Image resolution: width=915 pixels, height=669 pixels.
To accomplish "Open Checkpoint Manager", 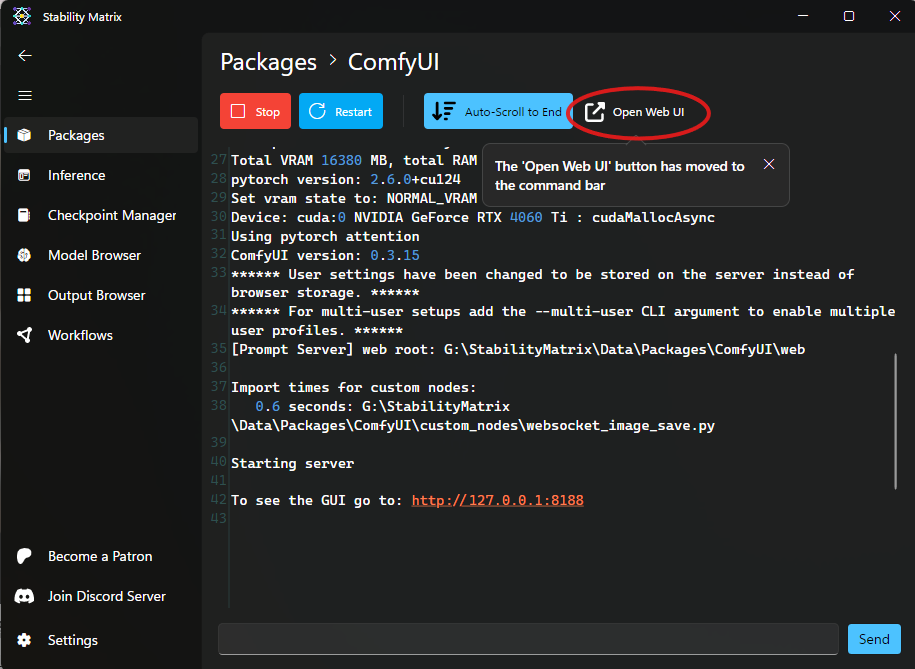I will click(x=101, y=215).
